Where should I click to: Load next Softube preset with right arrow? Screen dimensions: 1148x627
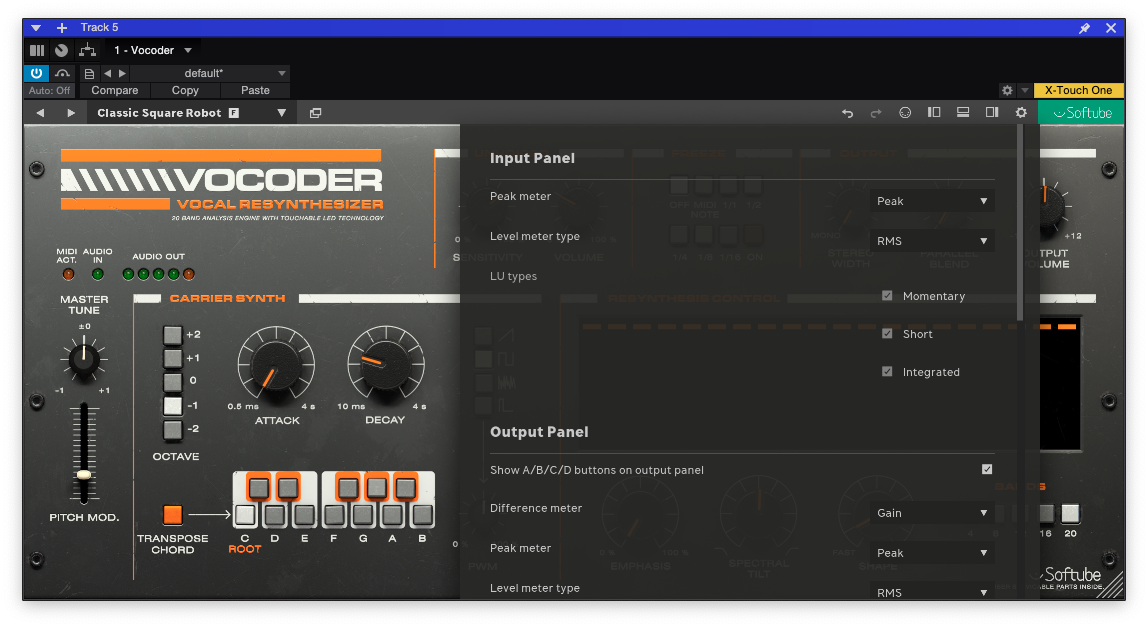[71, 113]
